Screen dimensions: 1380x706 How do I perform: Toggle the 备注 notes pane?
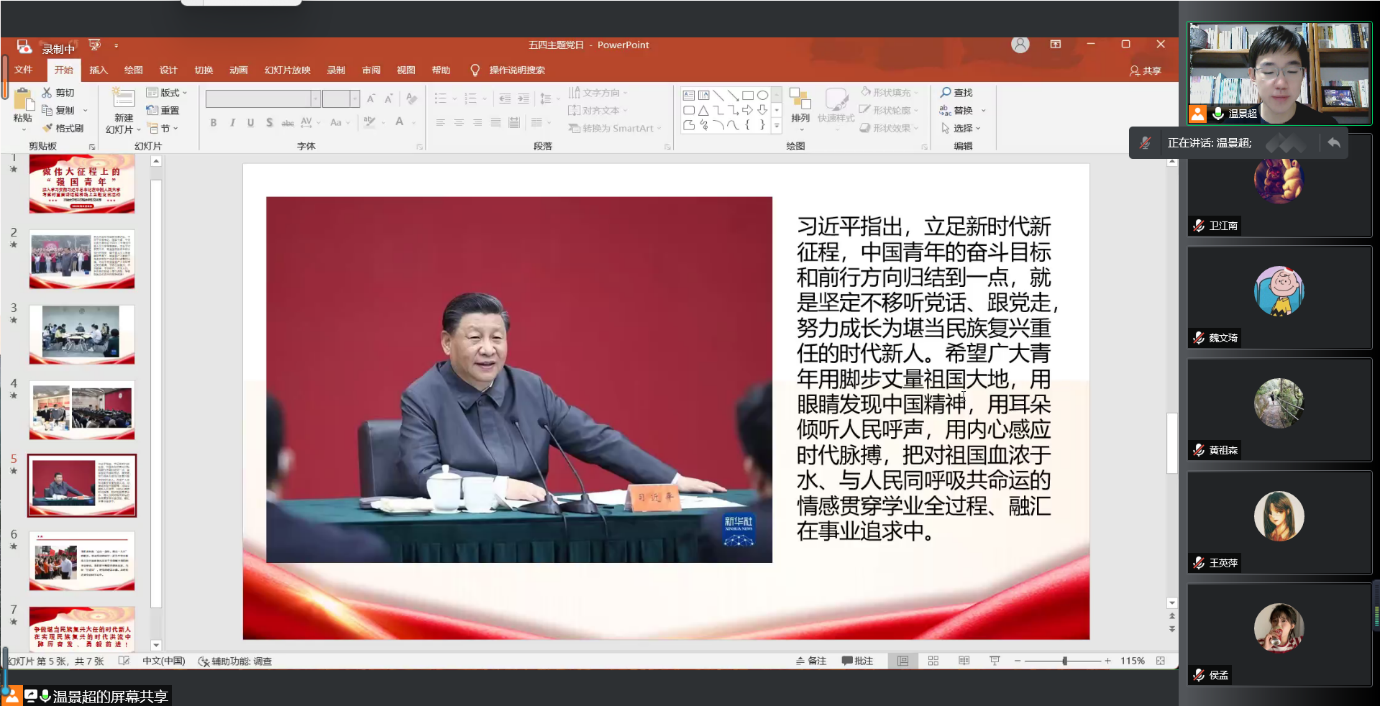click(811, 661)
